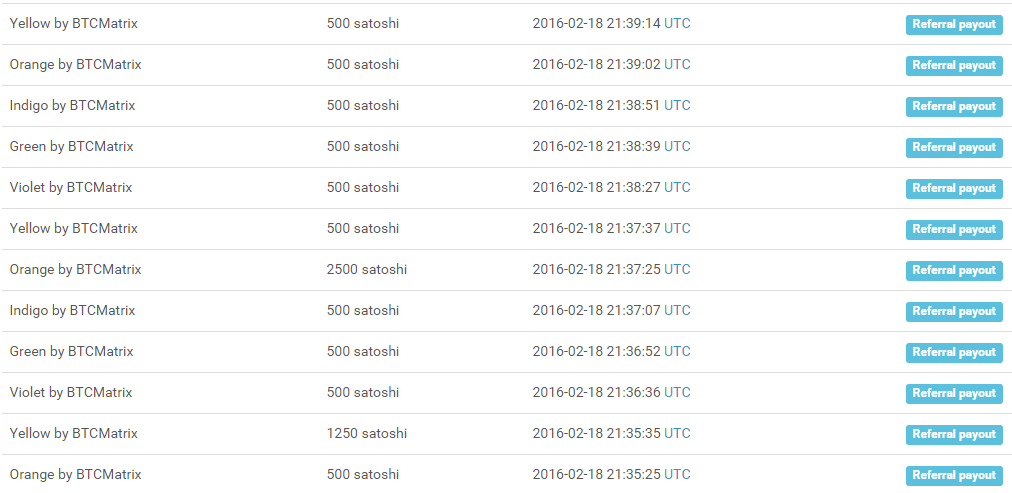Click the 1250 satoshi amount
The width and height of the screenshot is (1012, 493).
tap(367, 433)
